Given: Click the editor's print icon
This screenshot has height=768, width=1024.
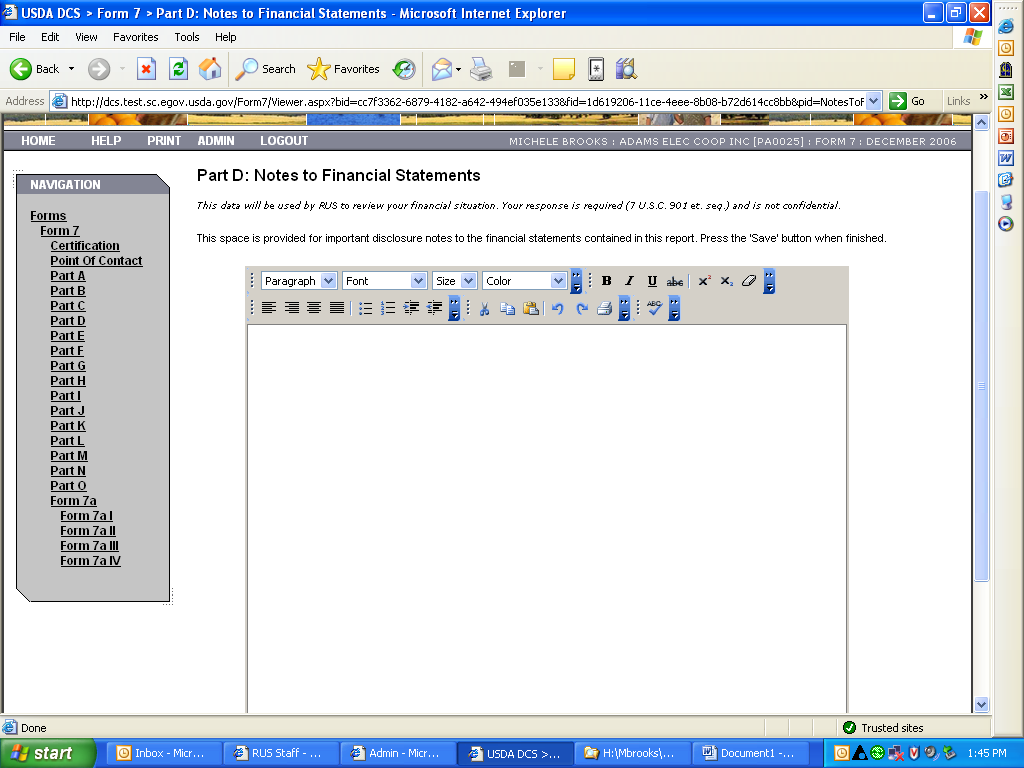Looking at the screenshot, I should coord(604,308).
